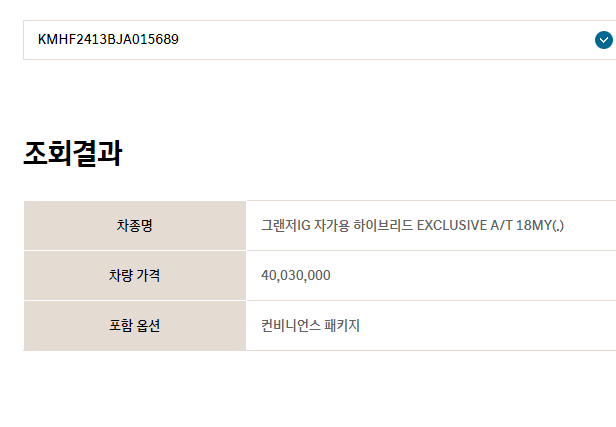Click the word EXCLUSIVE in model name
616x427 pixels.
click(x=452, y=225)
